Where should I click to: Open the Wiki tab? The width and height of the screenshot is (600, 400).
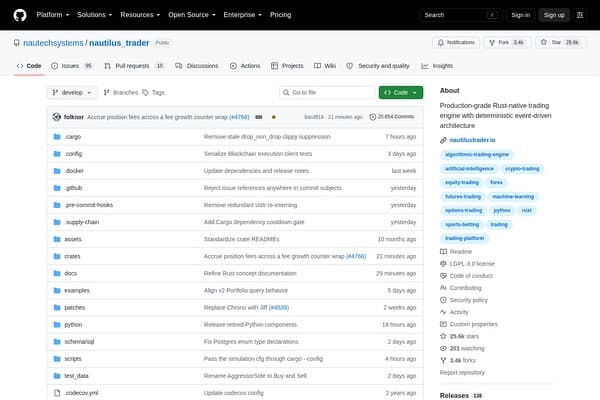tap(325, 66)
